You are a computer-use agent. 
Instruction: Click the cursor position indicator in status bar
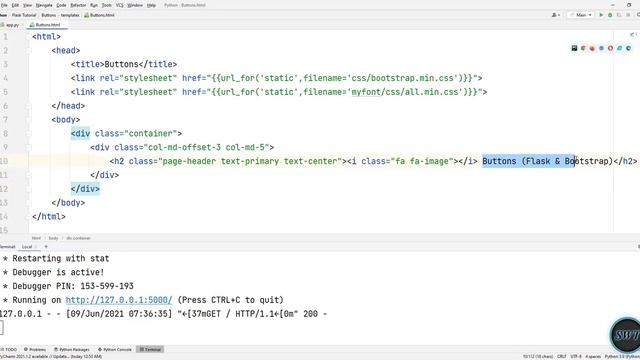[538, 357]
